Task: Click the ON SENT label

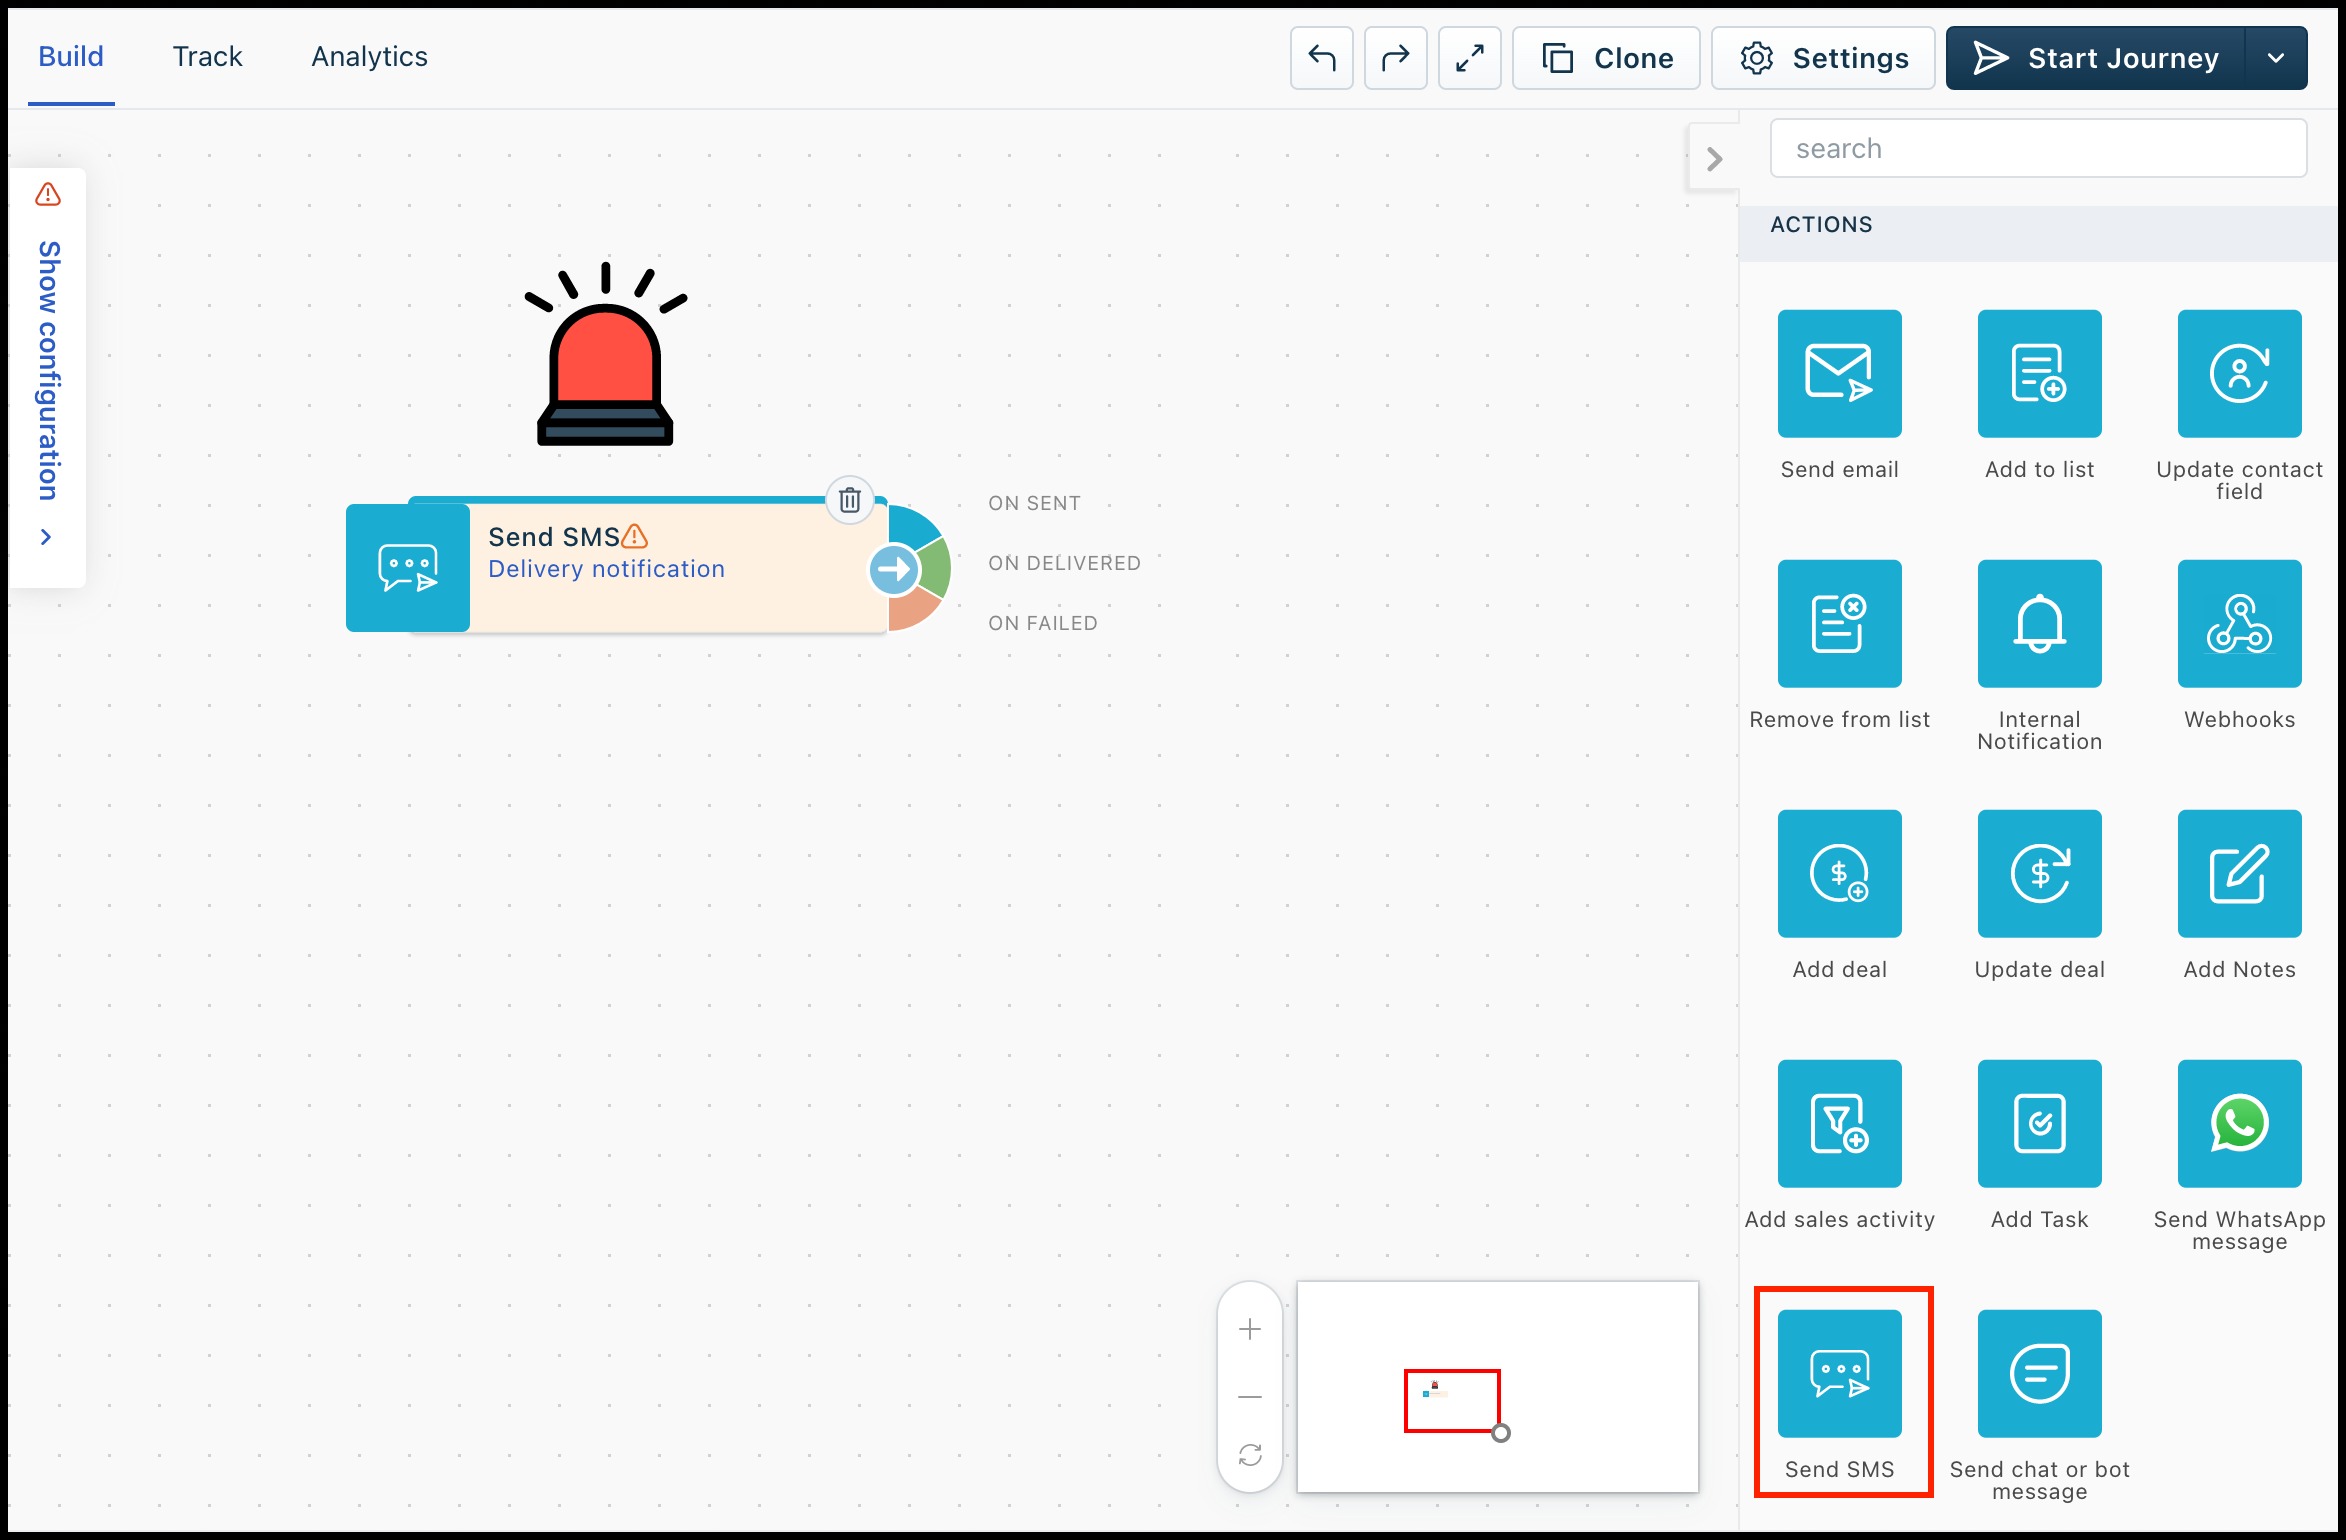Action: click(x=1034, y=504)
